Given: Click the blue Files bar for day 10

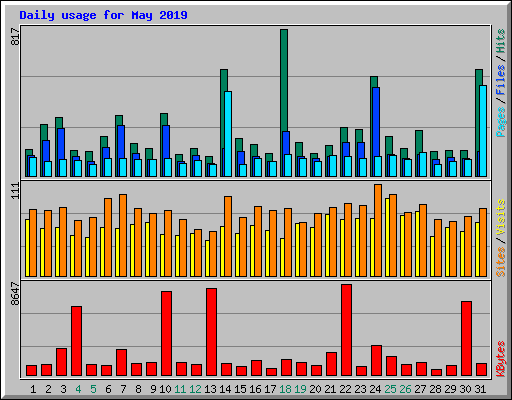Looking at the screenshot, I should (166, 142).
